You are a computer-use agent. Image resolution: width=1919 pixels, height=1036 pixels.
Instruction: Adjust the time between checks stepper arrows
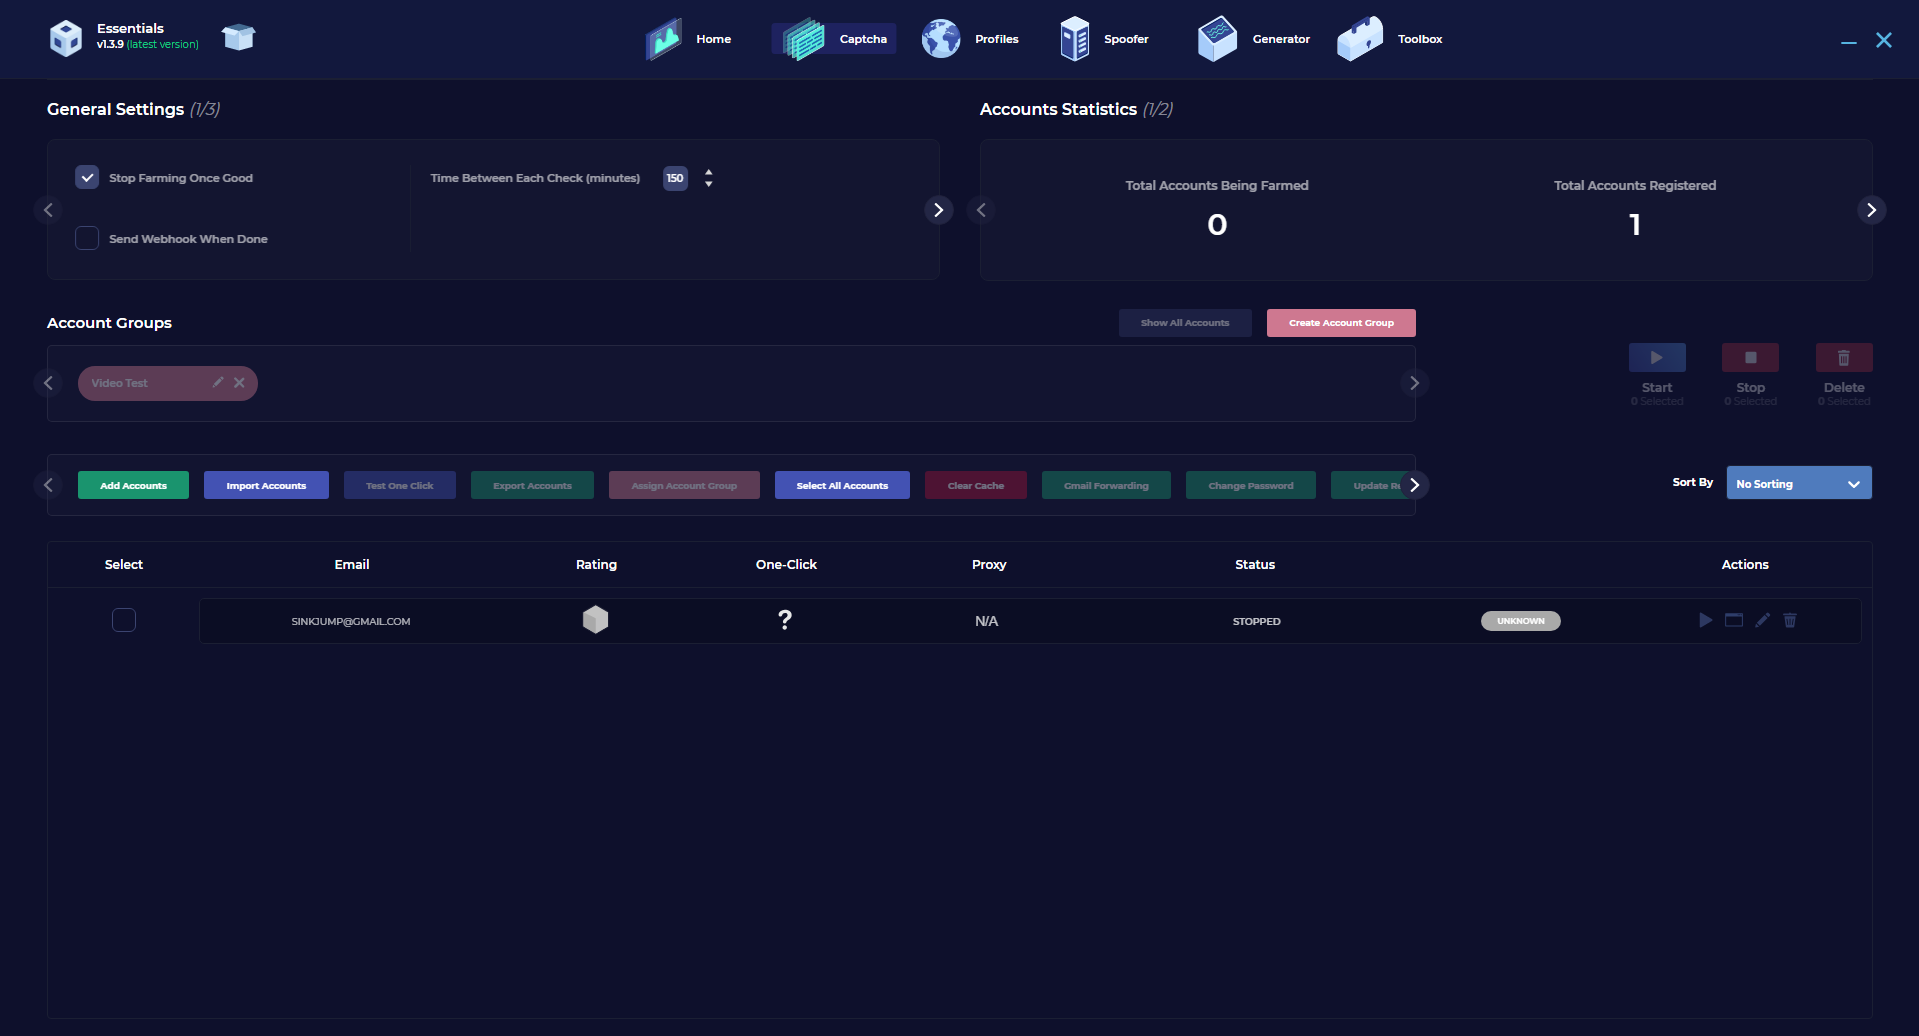click(x=708, y=178)
